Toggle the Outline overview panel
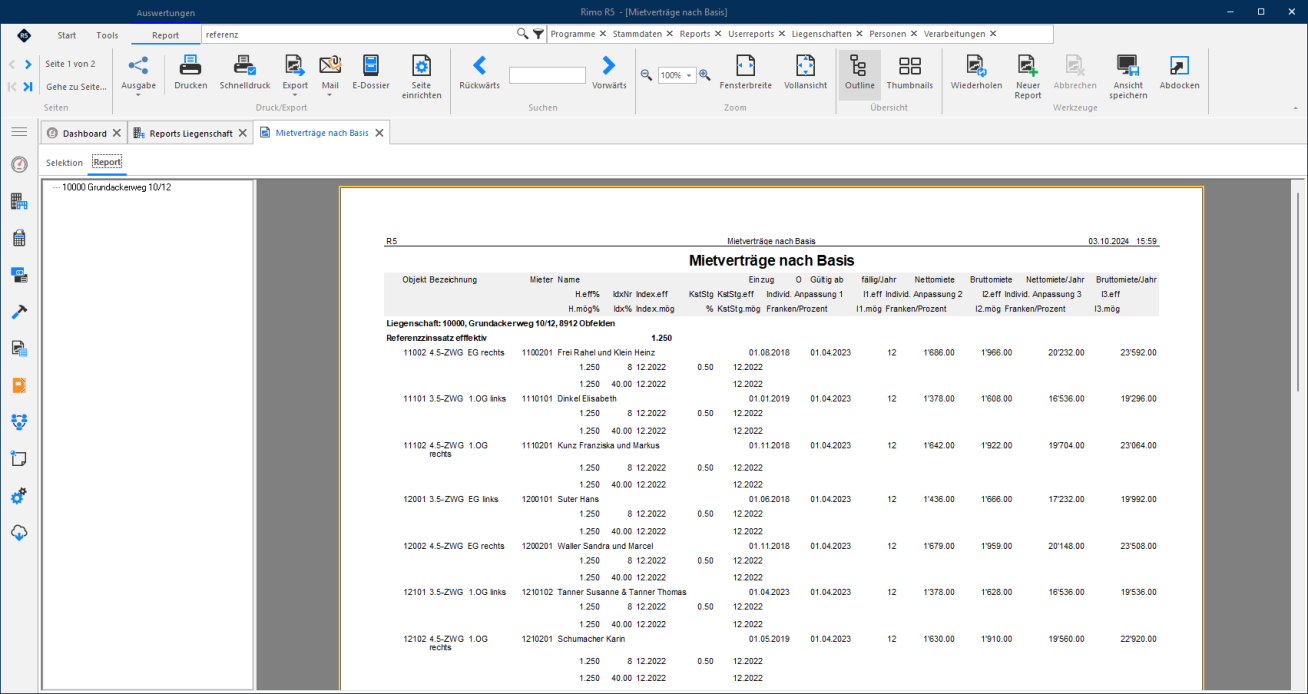 point(859,73)
